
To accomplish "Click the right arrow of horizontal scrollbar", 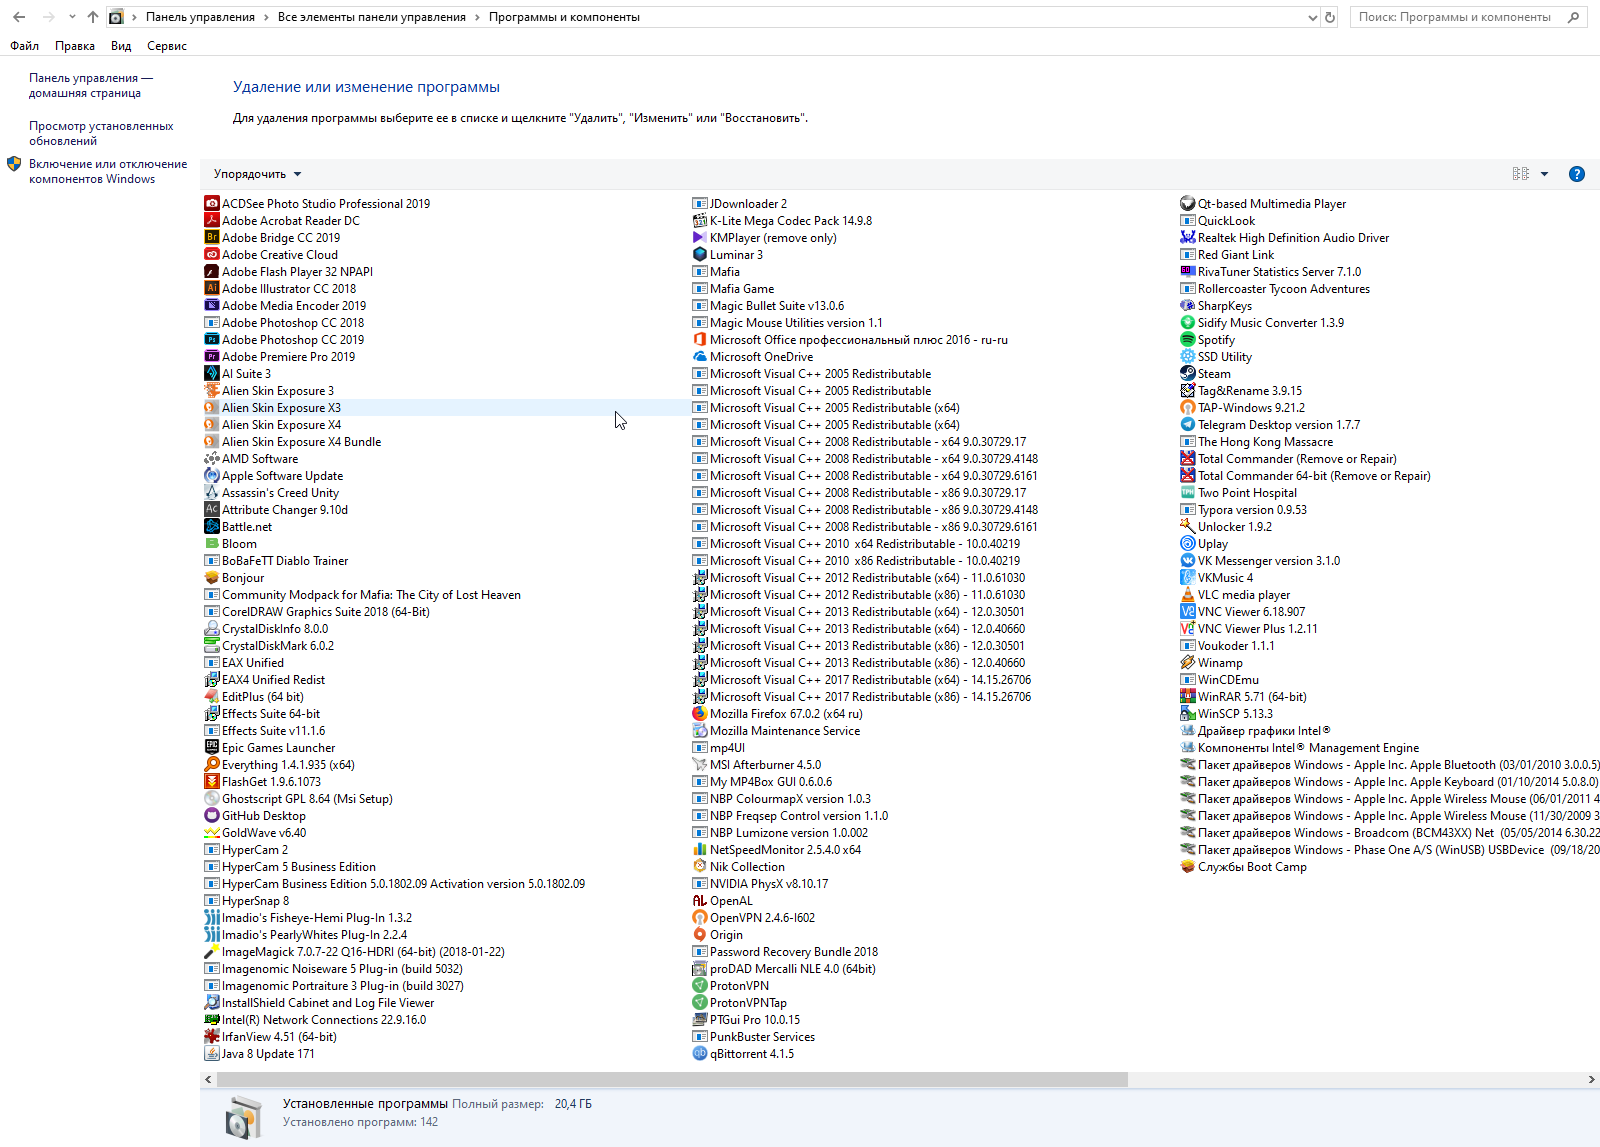I will [x=1591, y=1080].
